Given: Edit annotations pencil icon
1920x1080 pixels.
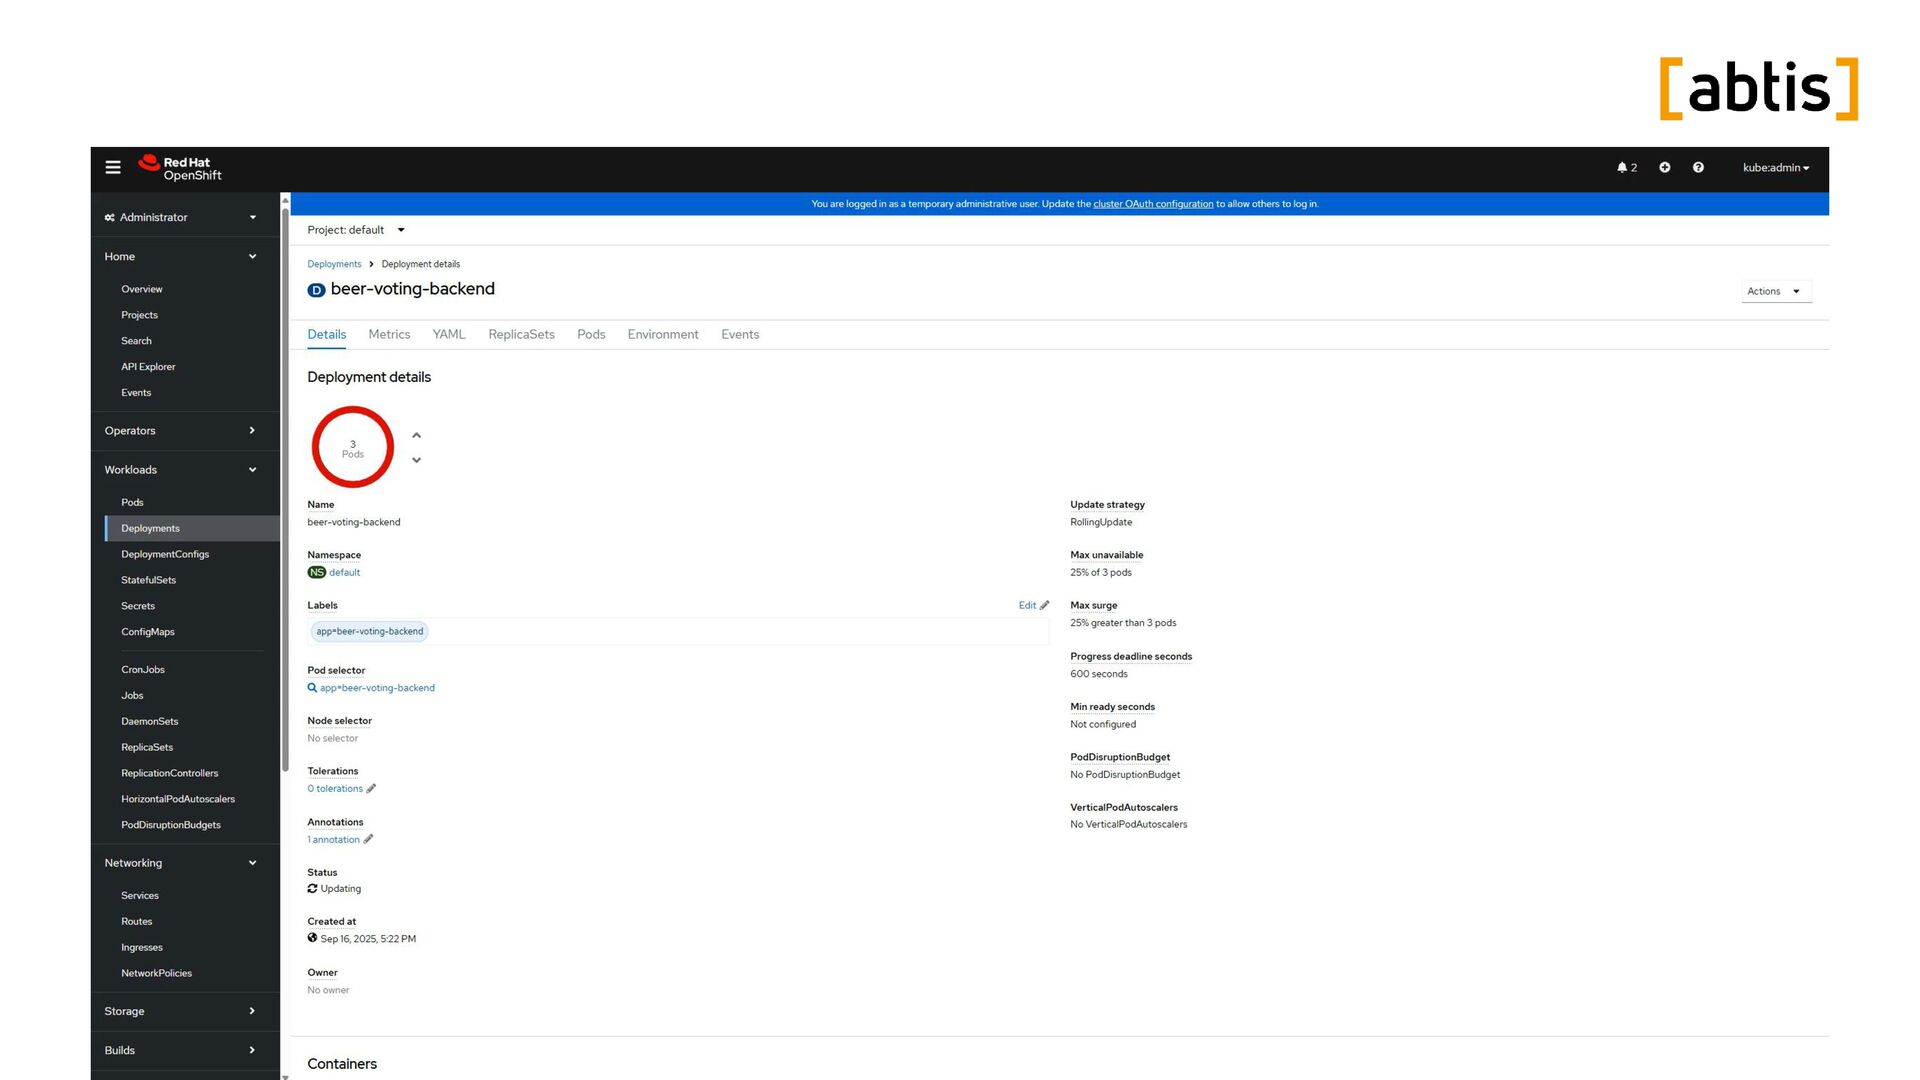Looking at the screenshot, I should point(368,840).
